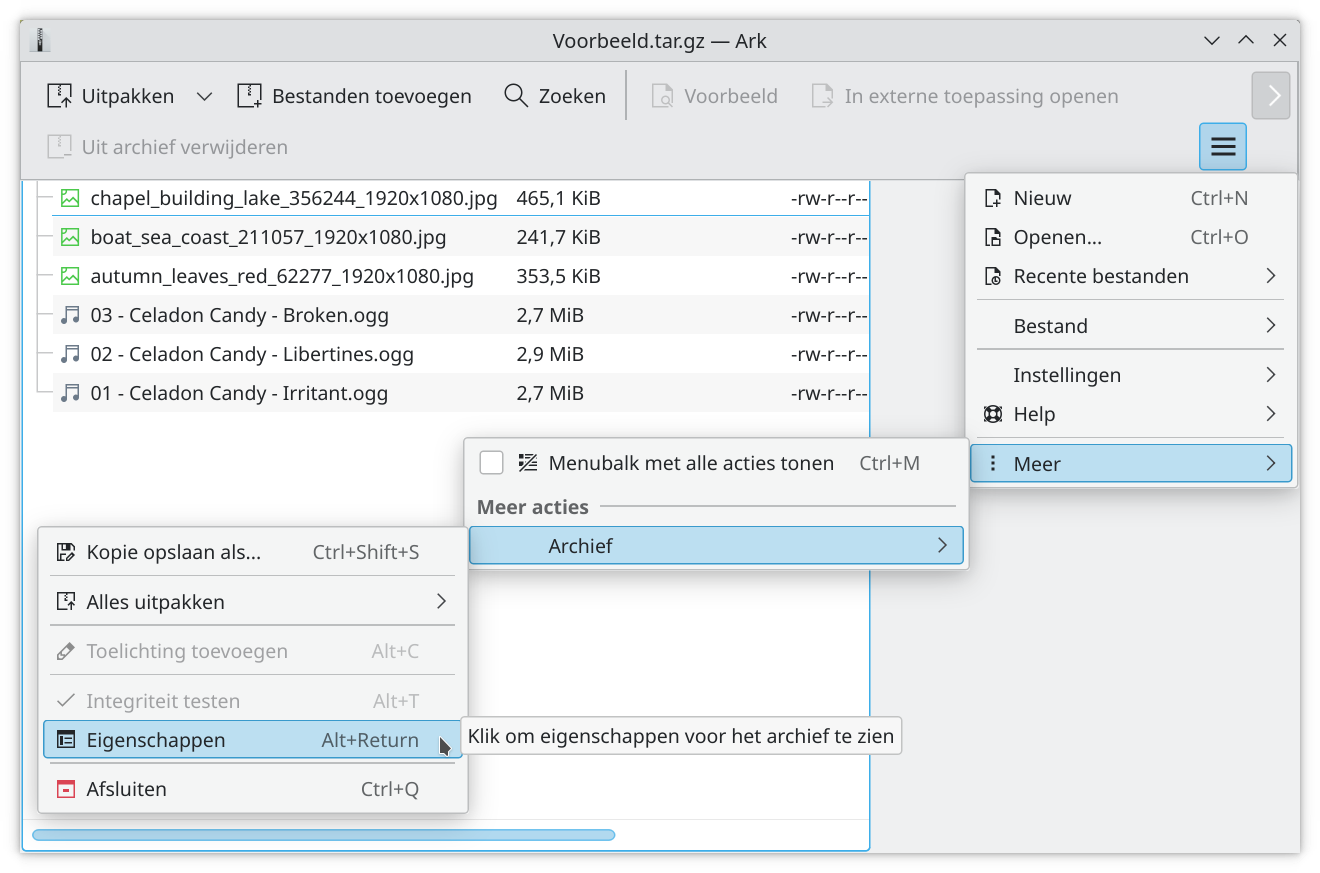Click music icon of 03 Broken.ogg
The image size is (1320, 873).
click(x=70, y=315)
